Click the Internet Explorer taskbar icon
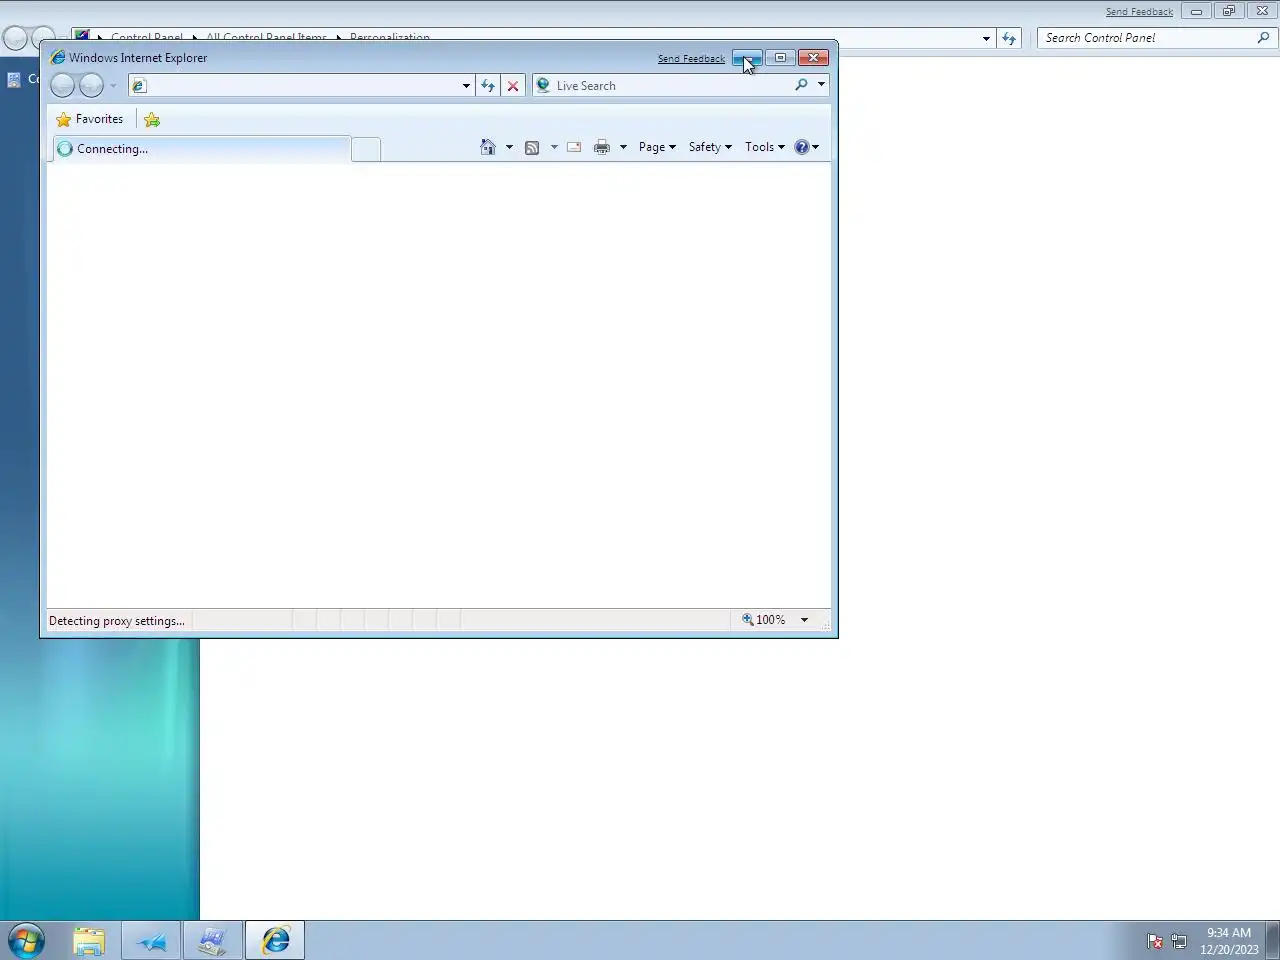The image size is (1280, 960). (x=275, y=940)
